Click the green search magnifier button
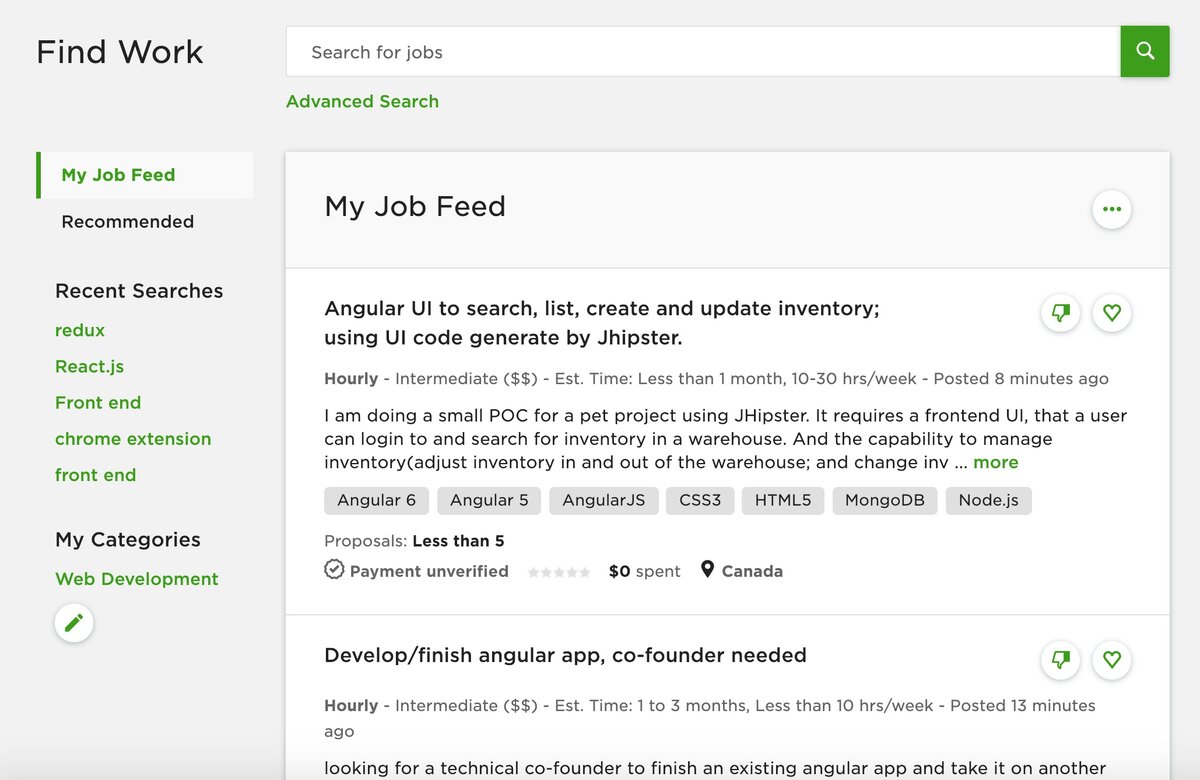This screenshot has height=780, width=1200. 1145,52
